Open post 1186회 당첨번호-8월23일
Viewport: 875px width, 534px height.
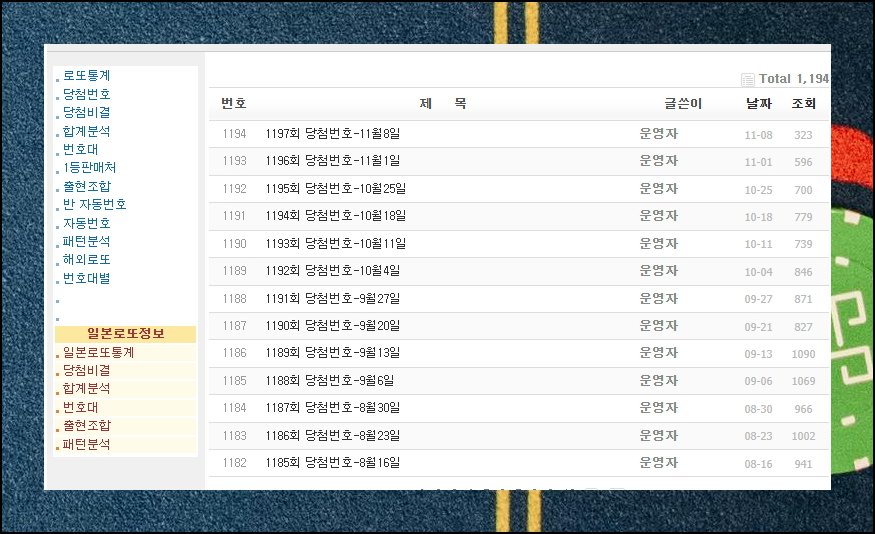tap(333, 435)
